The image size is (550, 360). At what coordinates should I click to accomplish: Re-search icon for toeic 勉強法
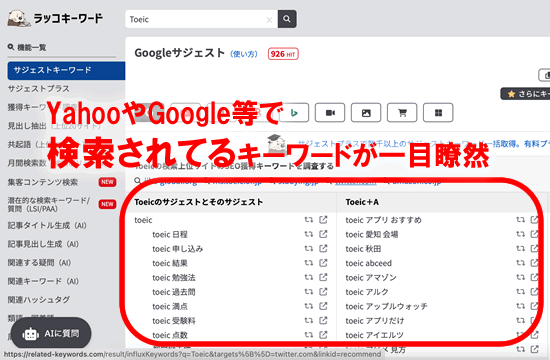coord(309,277)
